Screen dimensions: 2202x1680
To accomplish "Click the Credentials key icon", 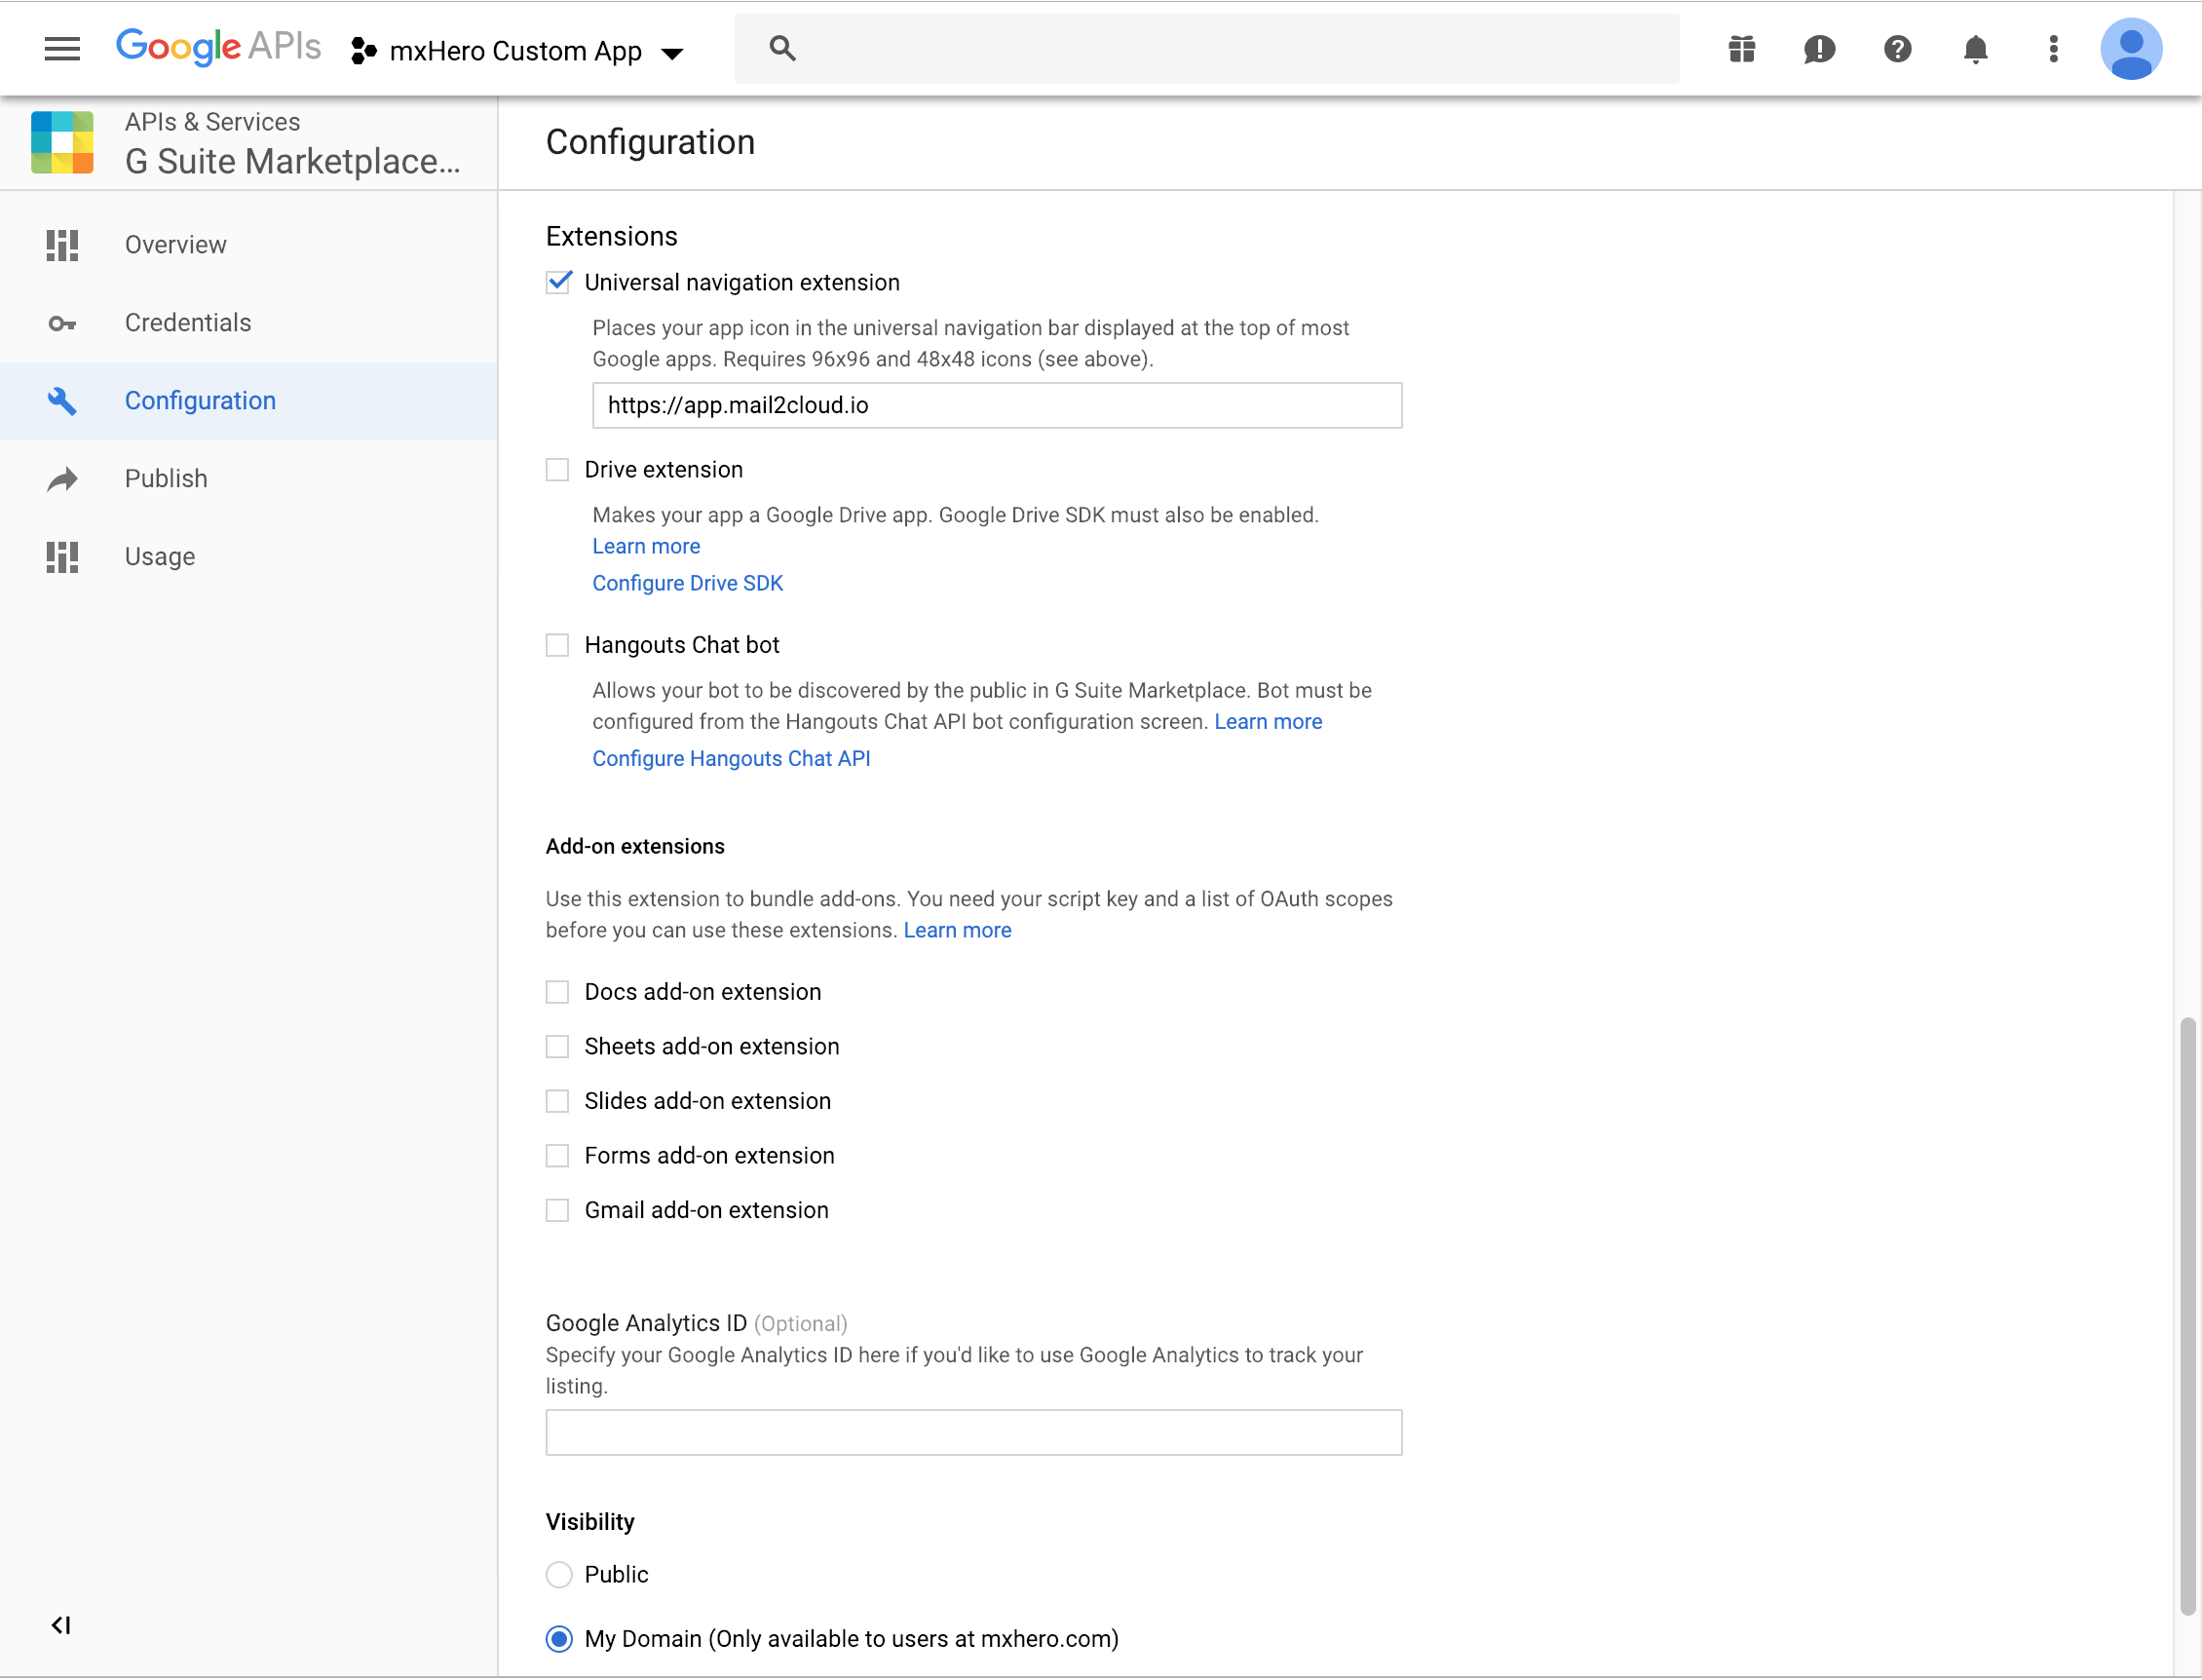I will pyautogui.click(x=62, y=323).
